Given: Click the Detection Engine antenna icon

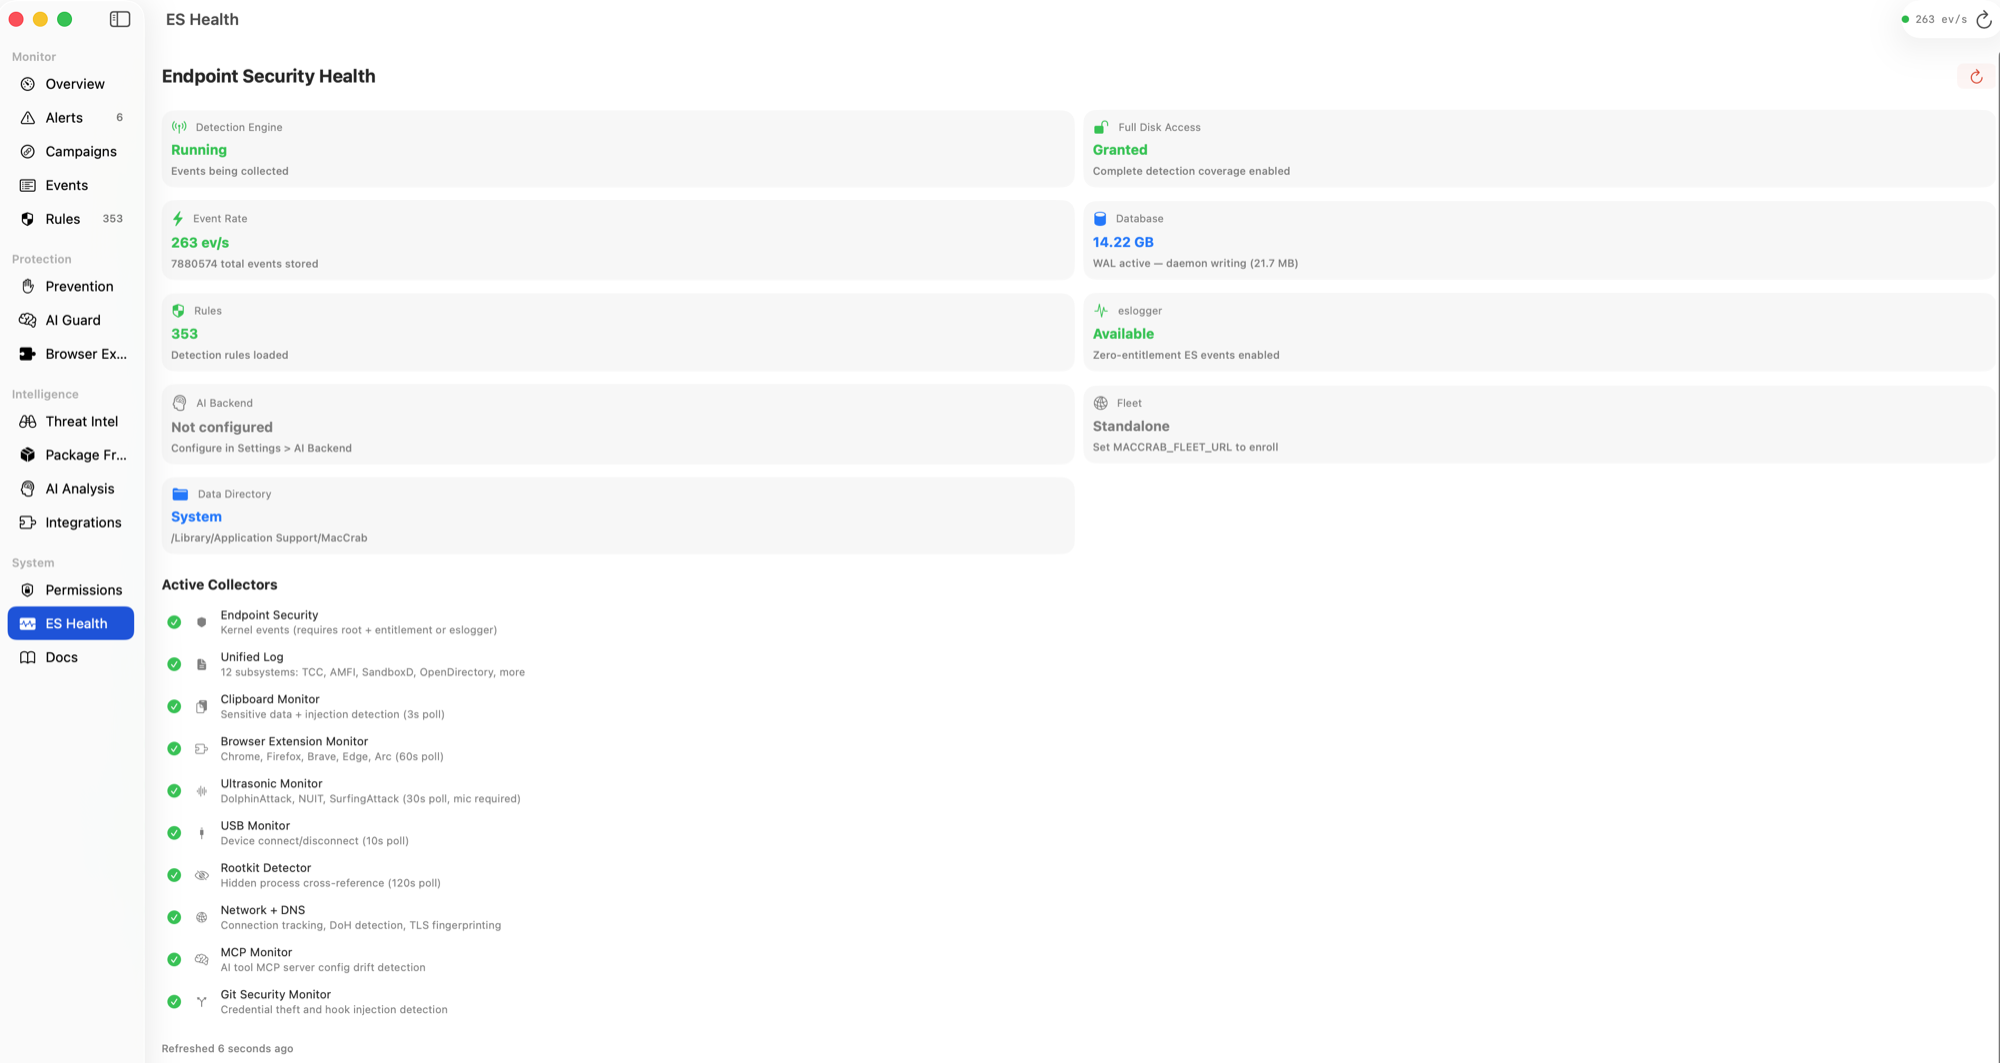Looking at the screenshot, I should (179, 127).
